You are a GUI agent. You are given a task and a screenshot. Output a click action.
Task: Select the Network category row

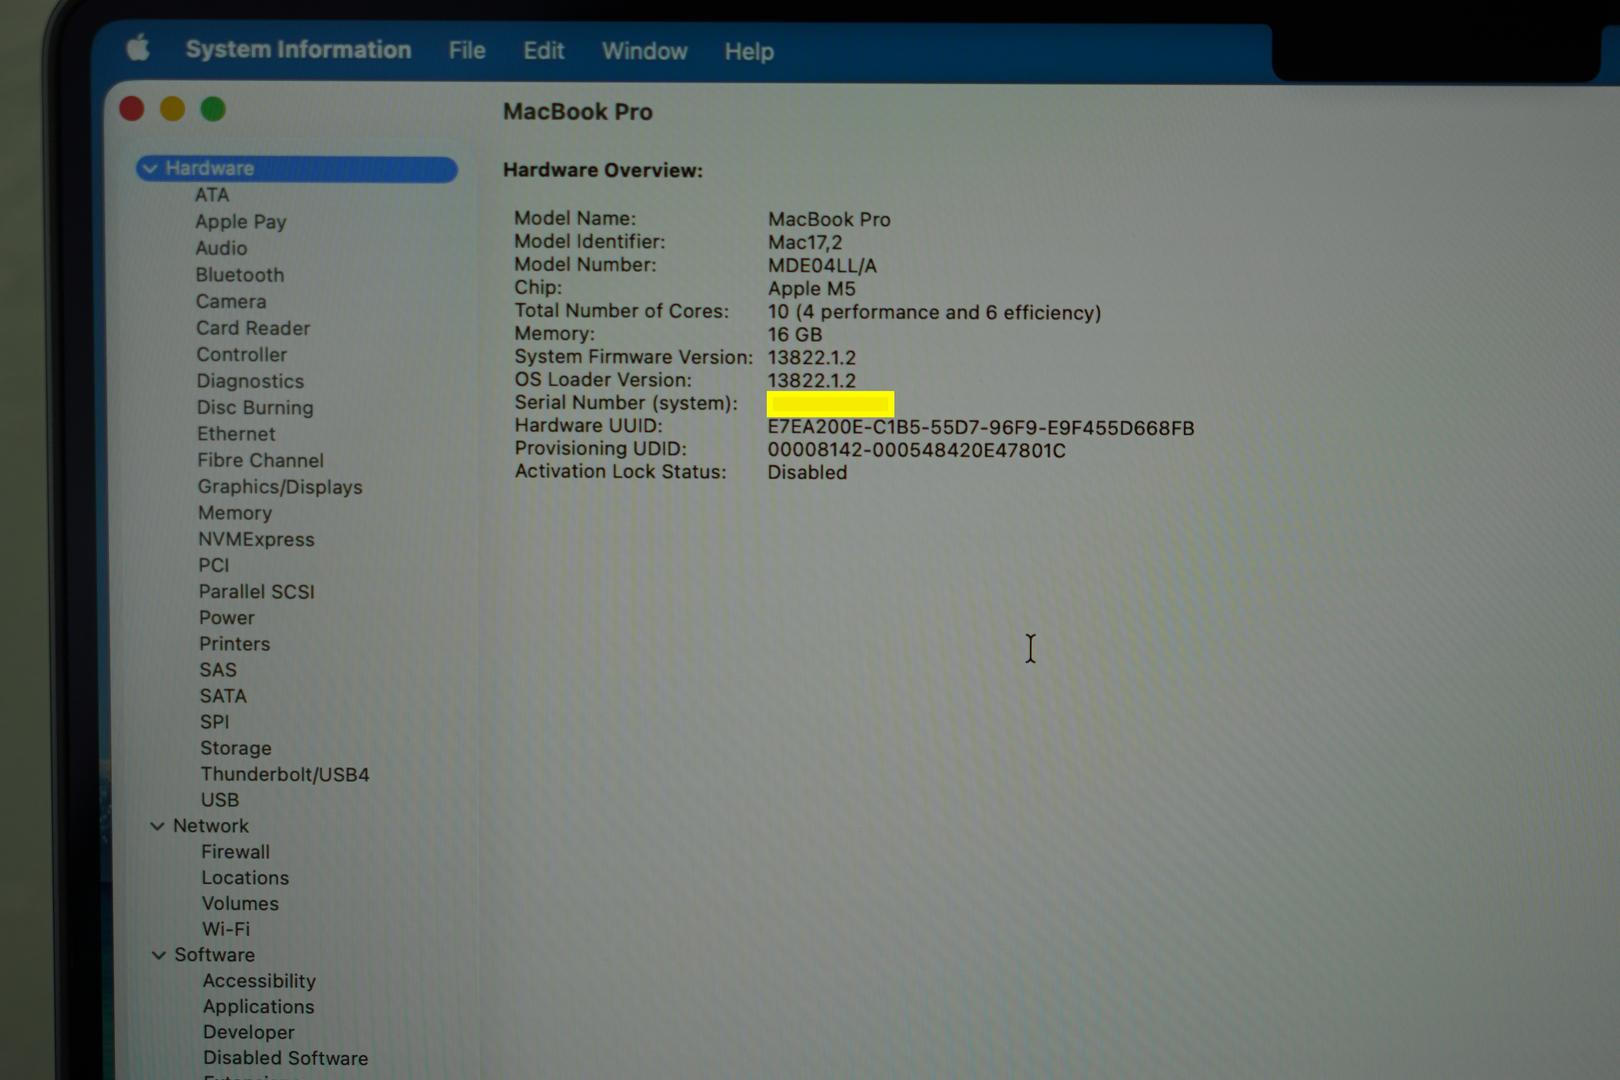tap(211, 826)
